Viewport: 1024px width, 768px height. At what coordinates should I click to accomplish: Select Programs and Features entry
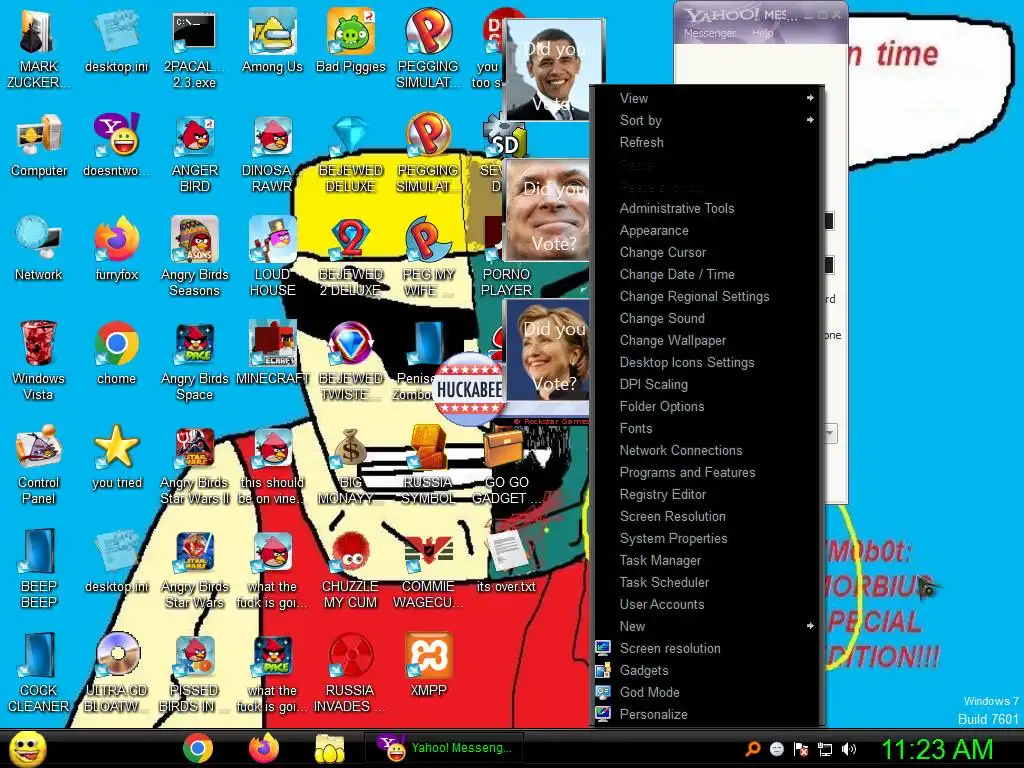pyautogui.click(x=707, y=472)
